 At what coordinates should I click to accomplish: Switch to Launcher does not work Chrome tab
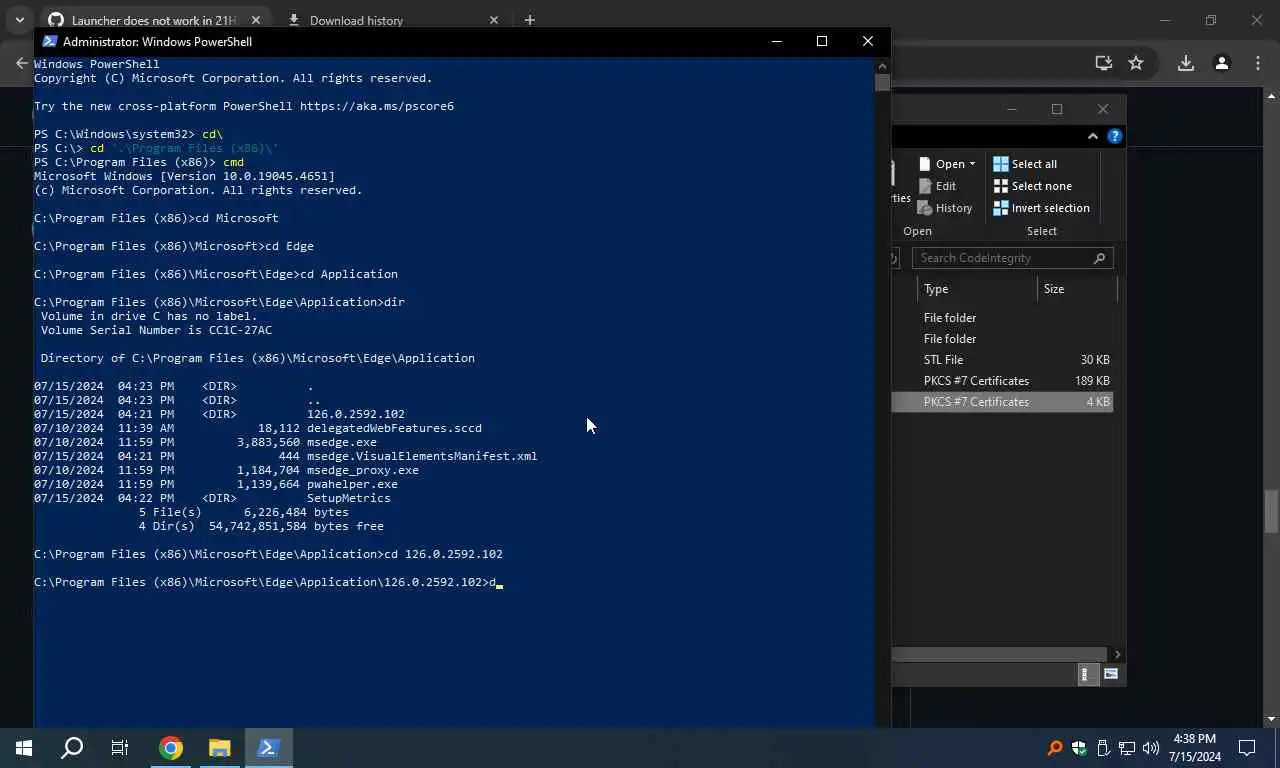pyautogui.click(x=155, y=20)
